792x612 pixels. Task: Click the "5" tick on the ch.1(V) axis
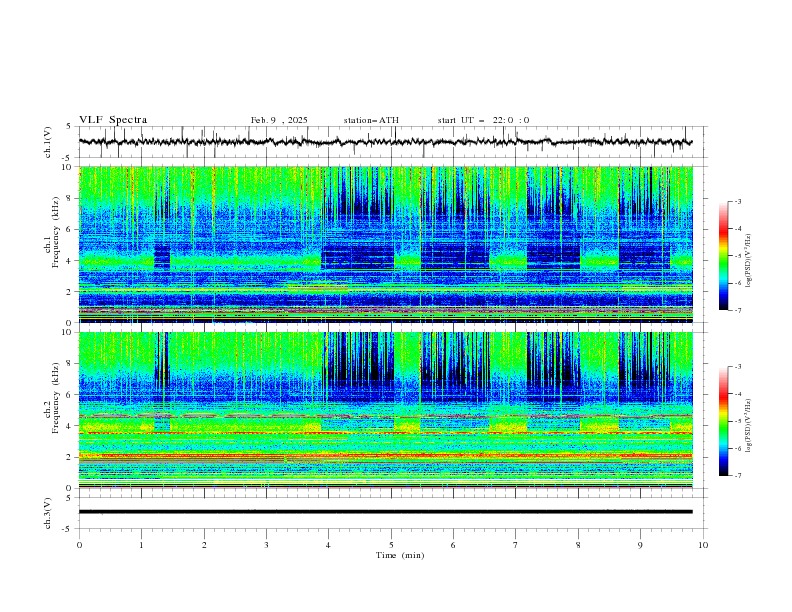coord(68,127)
